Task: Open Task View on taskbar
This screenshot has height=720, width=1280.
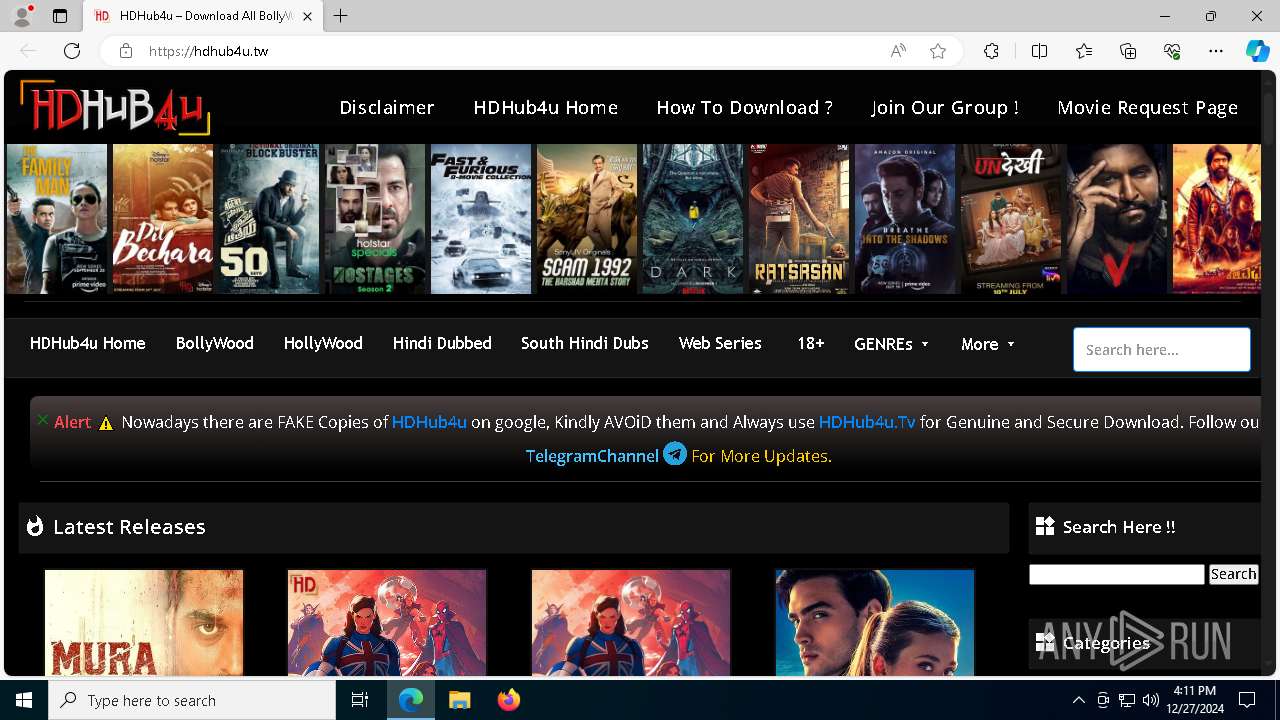Action: (x=360, y=700)
